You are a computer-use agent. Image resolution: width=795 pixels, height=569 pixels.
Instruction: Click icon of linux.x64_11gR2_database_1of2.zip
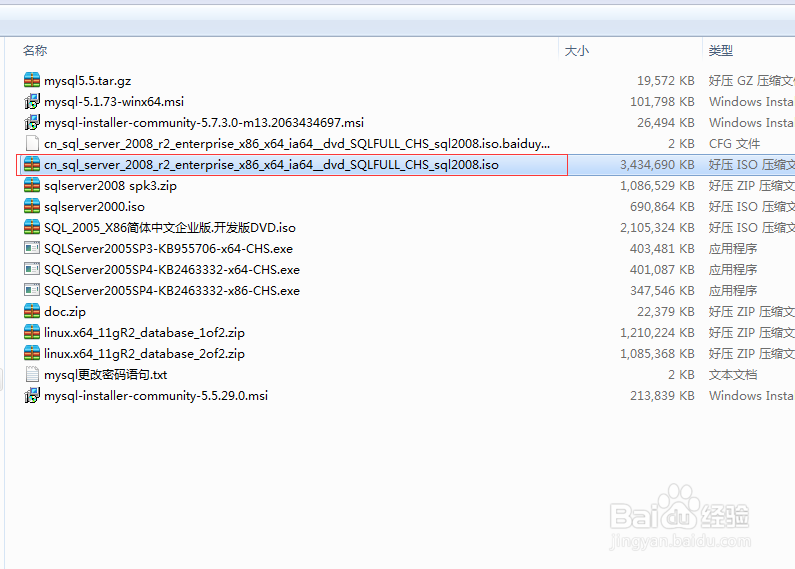click(x=32, y=332)
